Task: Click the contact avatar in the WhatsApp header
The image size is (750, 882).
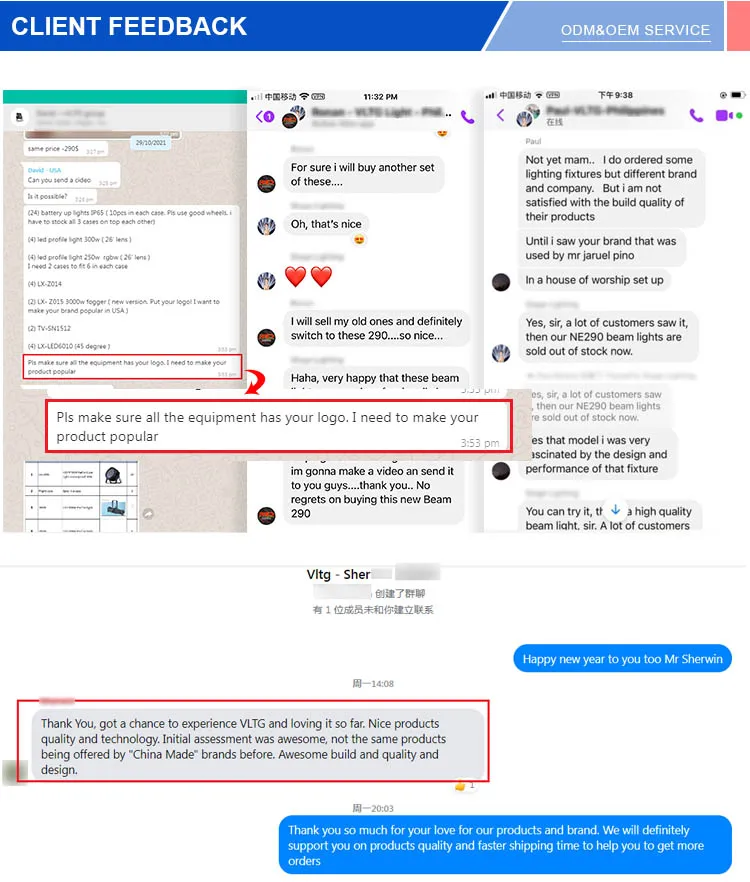Action: [19, 116]
